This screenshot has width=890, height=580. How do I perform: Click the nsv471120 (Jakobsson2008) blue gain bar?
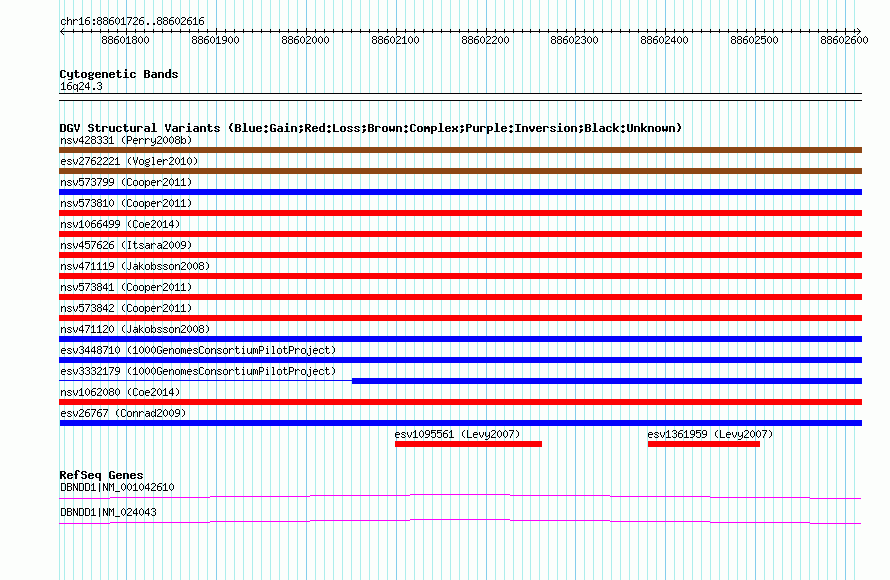coord(460,339)
